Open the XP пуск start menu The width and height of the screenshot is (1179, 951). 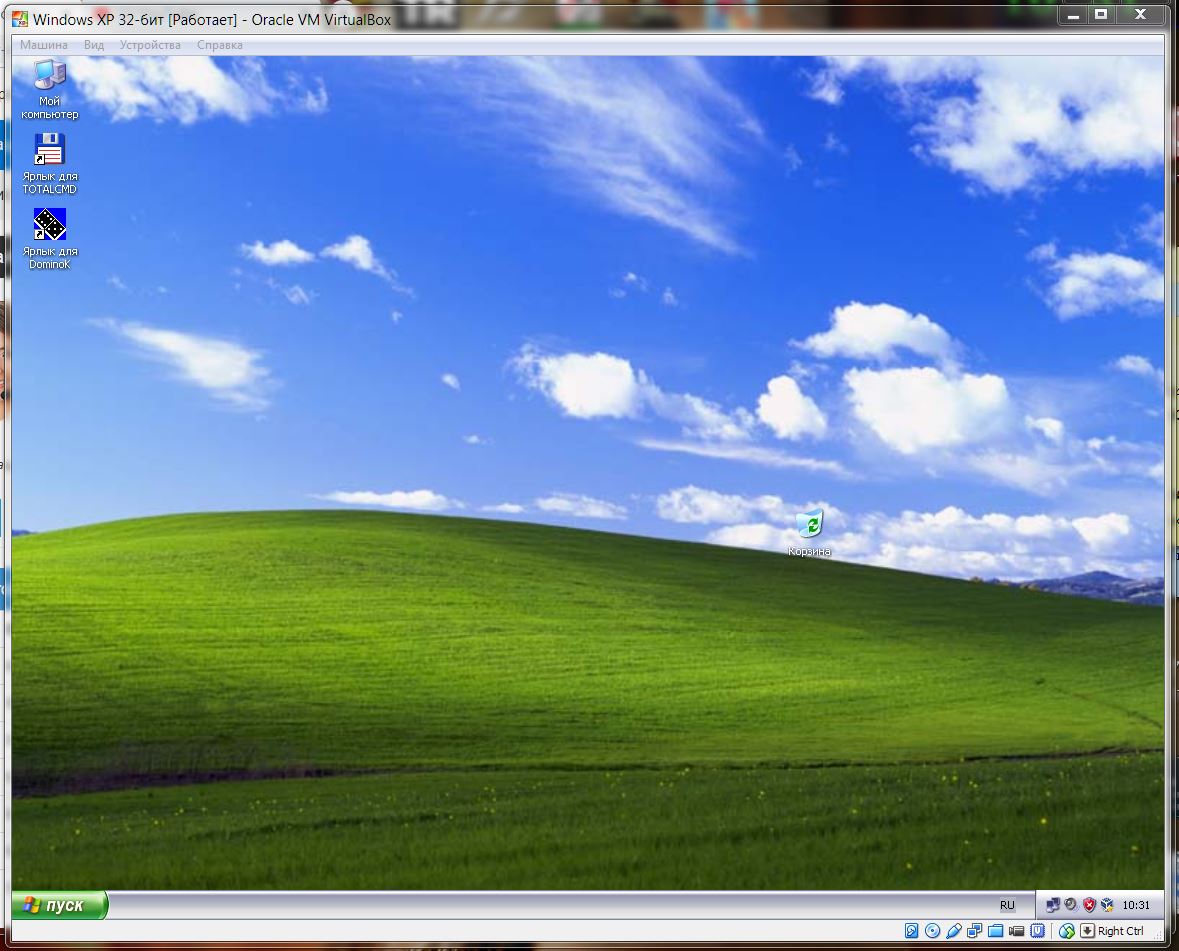tap(59, 905)
